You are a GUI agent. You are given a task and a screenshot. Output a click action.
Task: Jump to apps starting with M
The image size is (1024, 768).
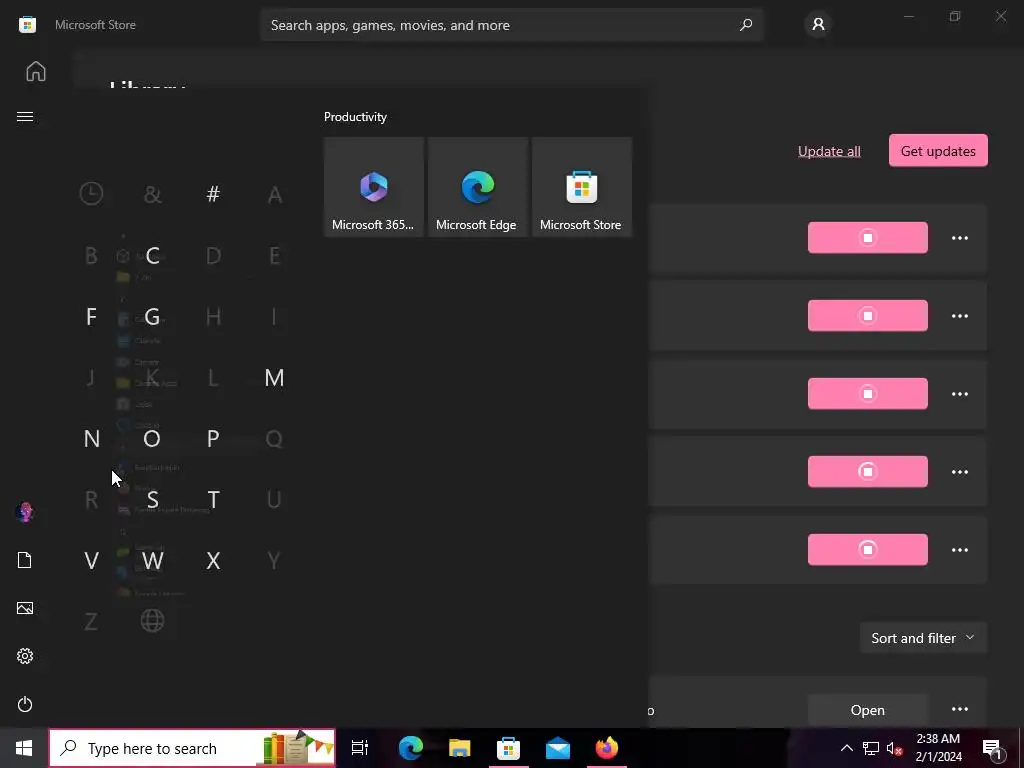(274, 377)
